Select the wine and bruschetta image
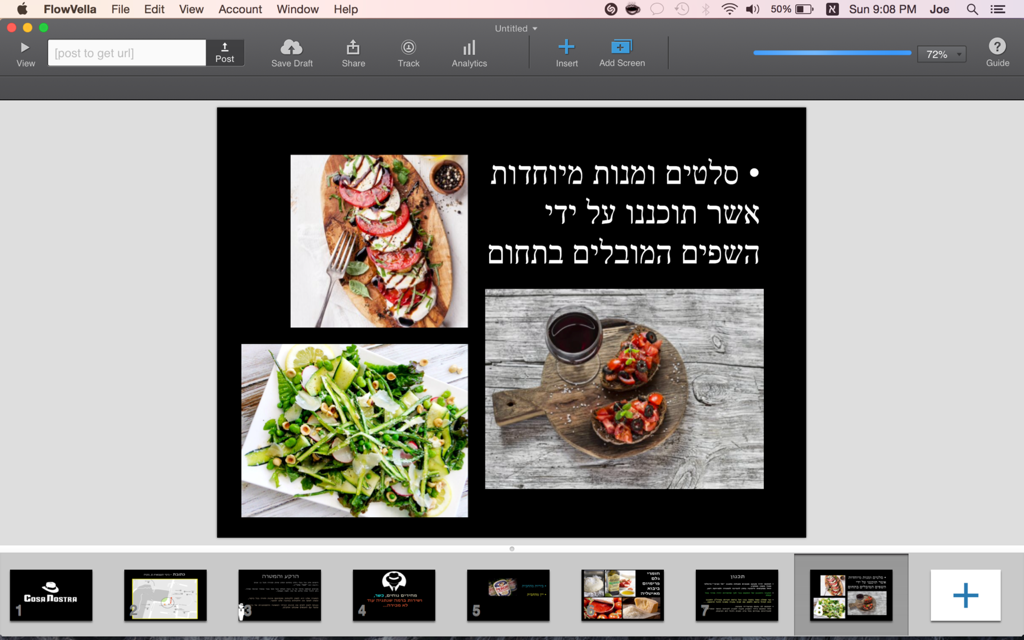The height and width of the screenshot is (640, 1024). [x=624, y=389]
